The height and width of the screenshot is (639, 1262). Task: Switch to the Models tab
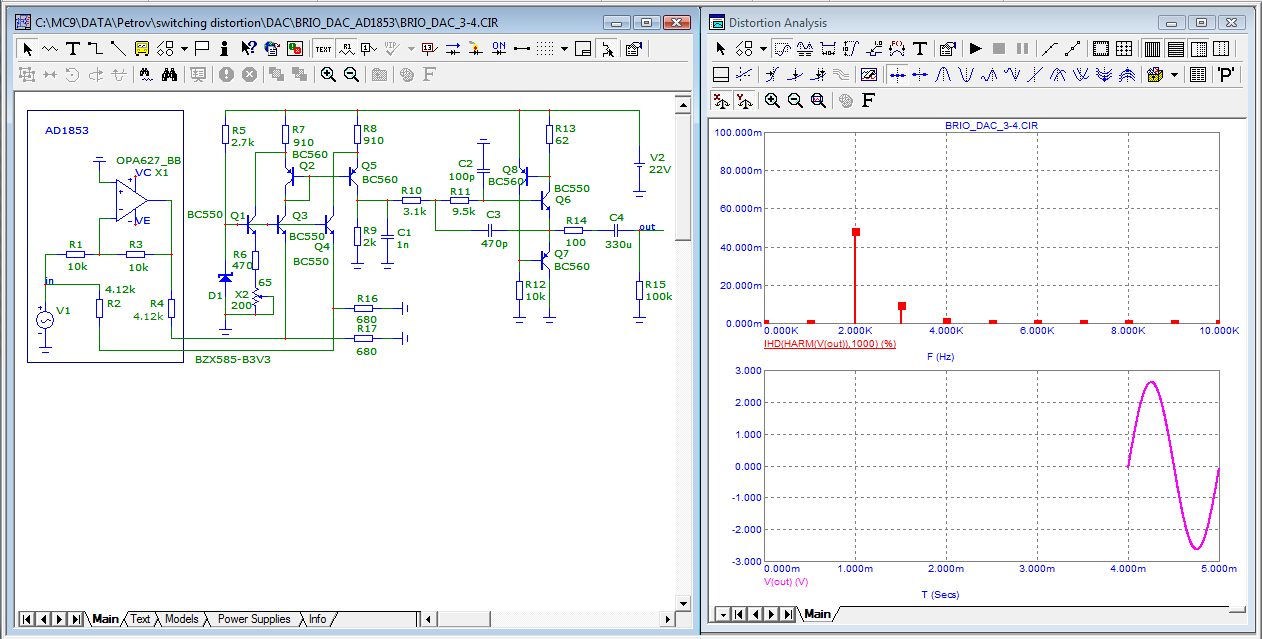point(181,619)
